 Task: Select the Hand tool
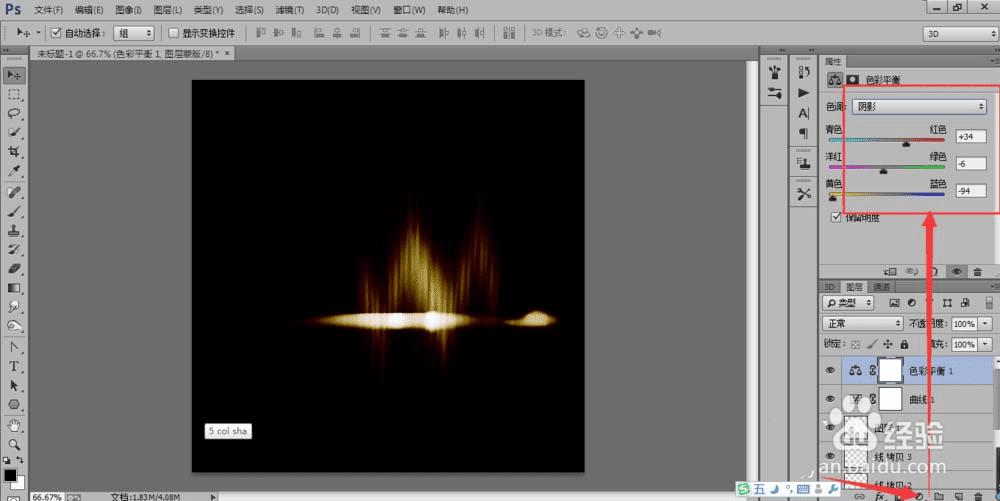[13, 425]
